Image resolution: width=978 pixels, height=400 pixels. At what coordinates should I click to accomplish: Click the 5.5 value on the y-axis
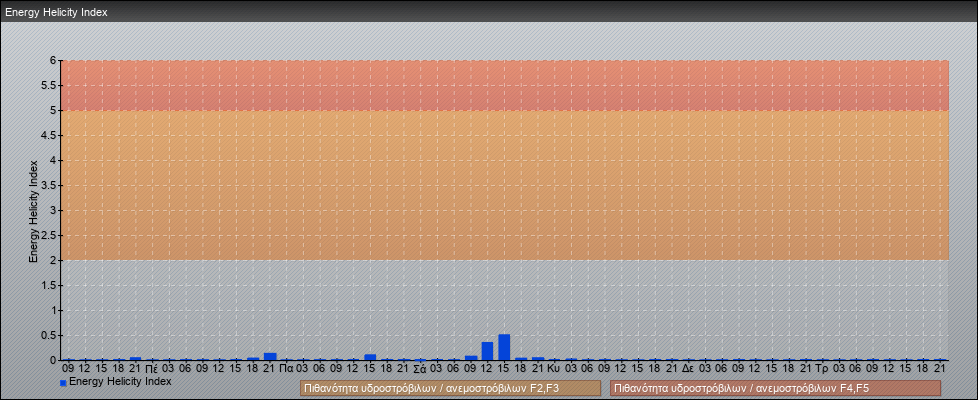tap(49, 85)
